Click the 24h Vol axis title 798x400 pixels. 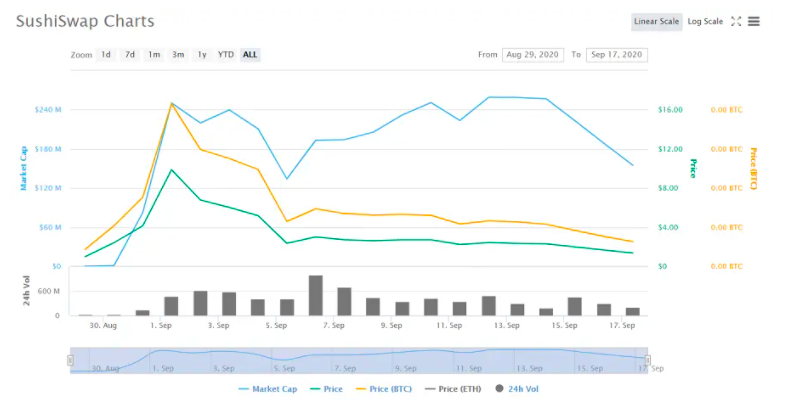coord(26,291)
